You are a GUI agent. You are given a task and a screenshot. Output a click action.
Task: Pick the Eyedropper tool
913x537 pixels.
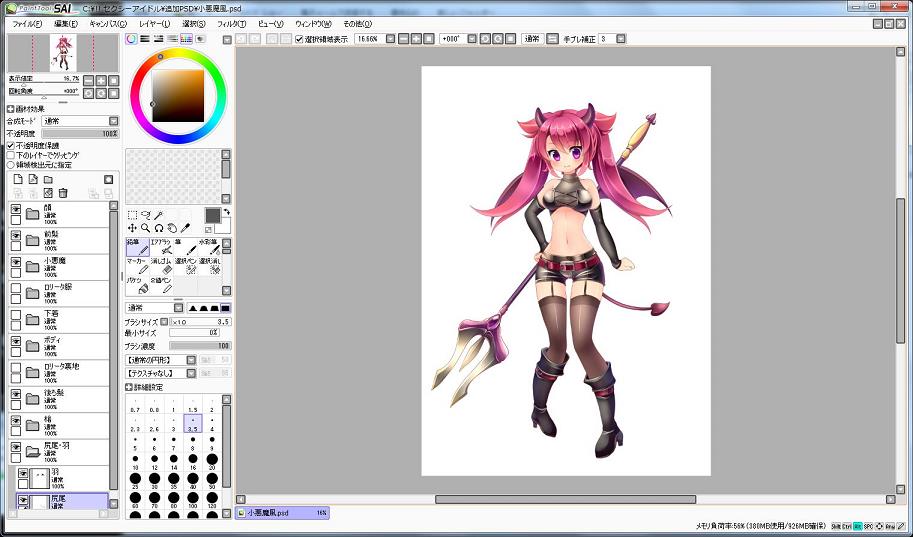(185, 228)
